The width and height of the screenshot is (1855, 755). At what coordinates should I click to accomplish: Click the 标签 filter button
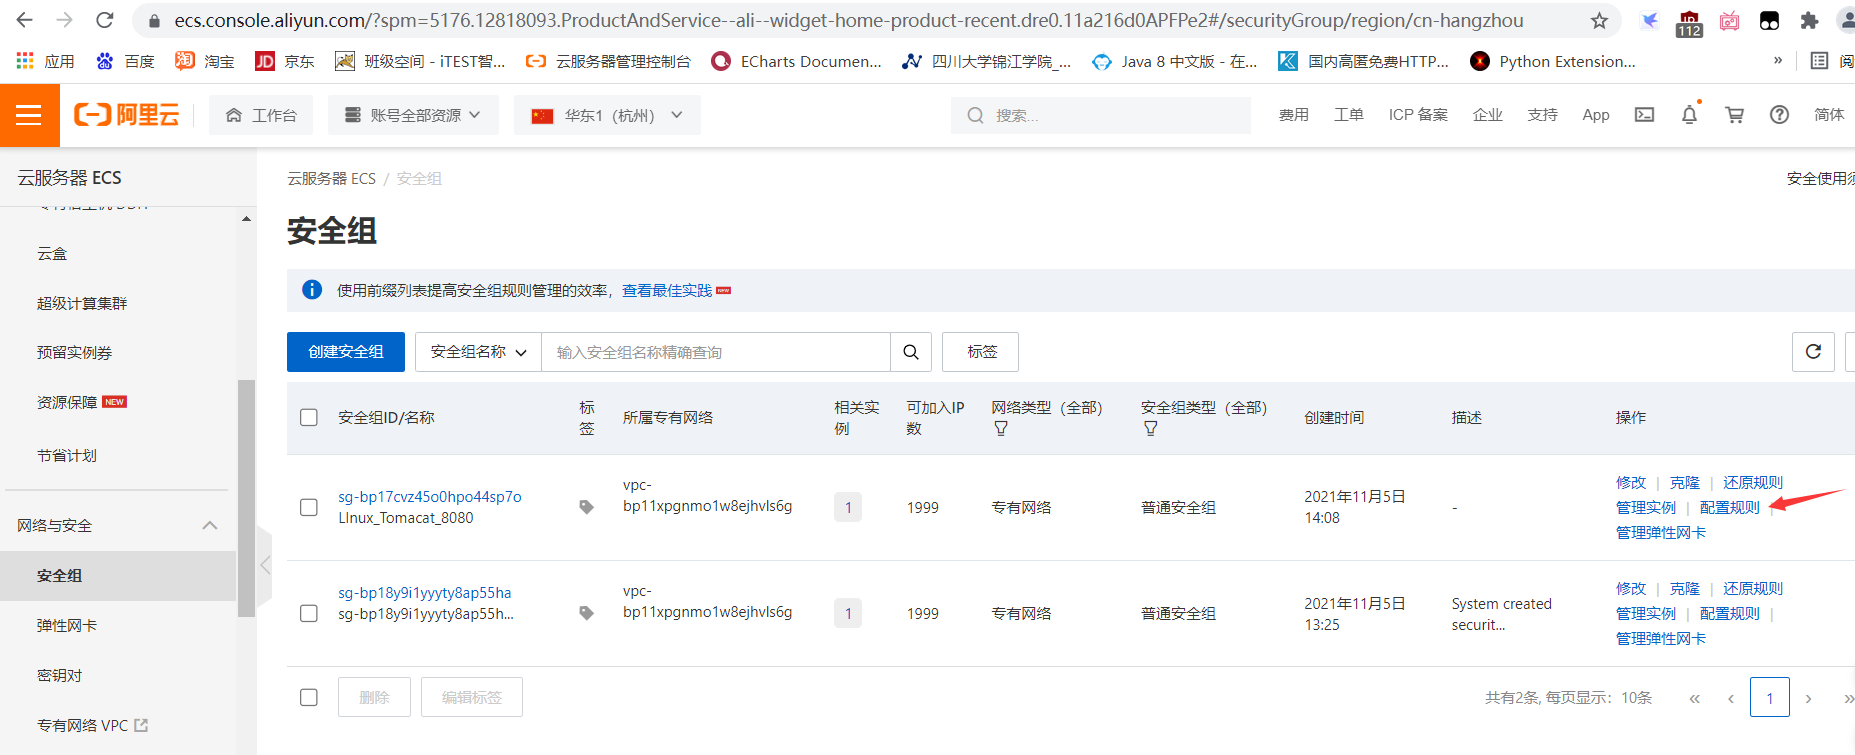point(981,352)
